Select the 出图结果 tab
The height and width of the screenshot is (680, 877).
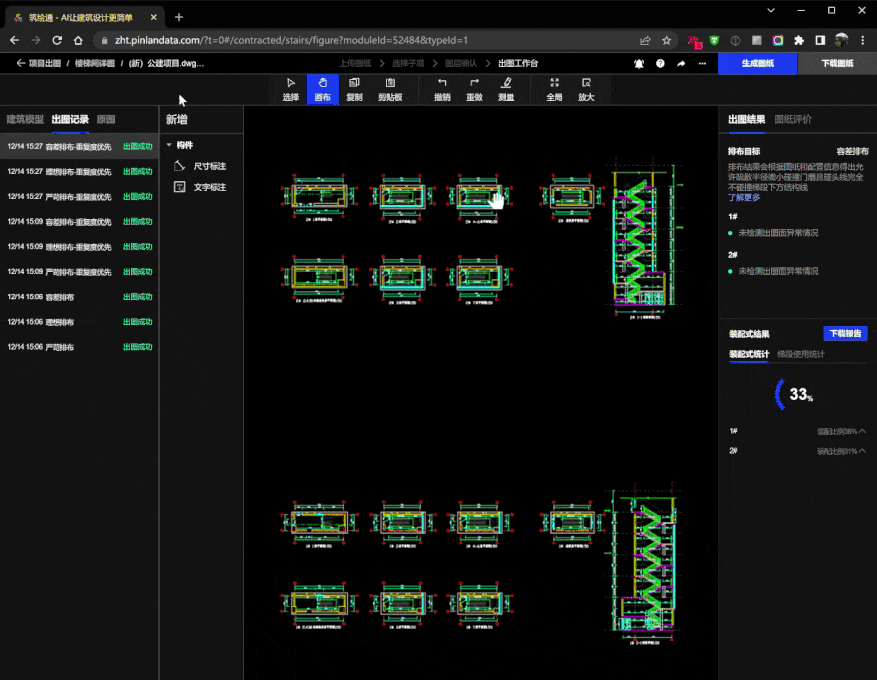[x=747, y=119]
